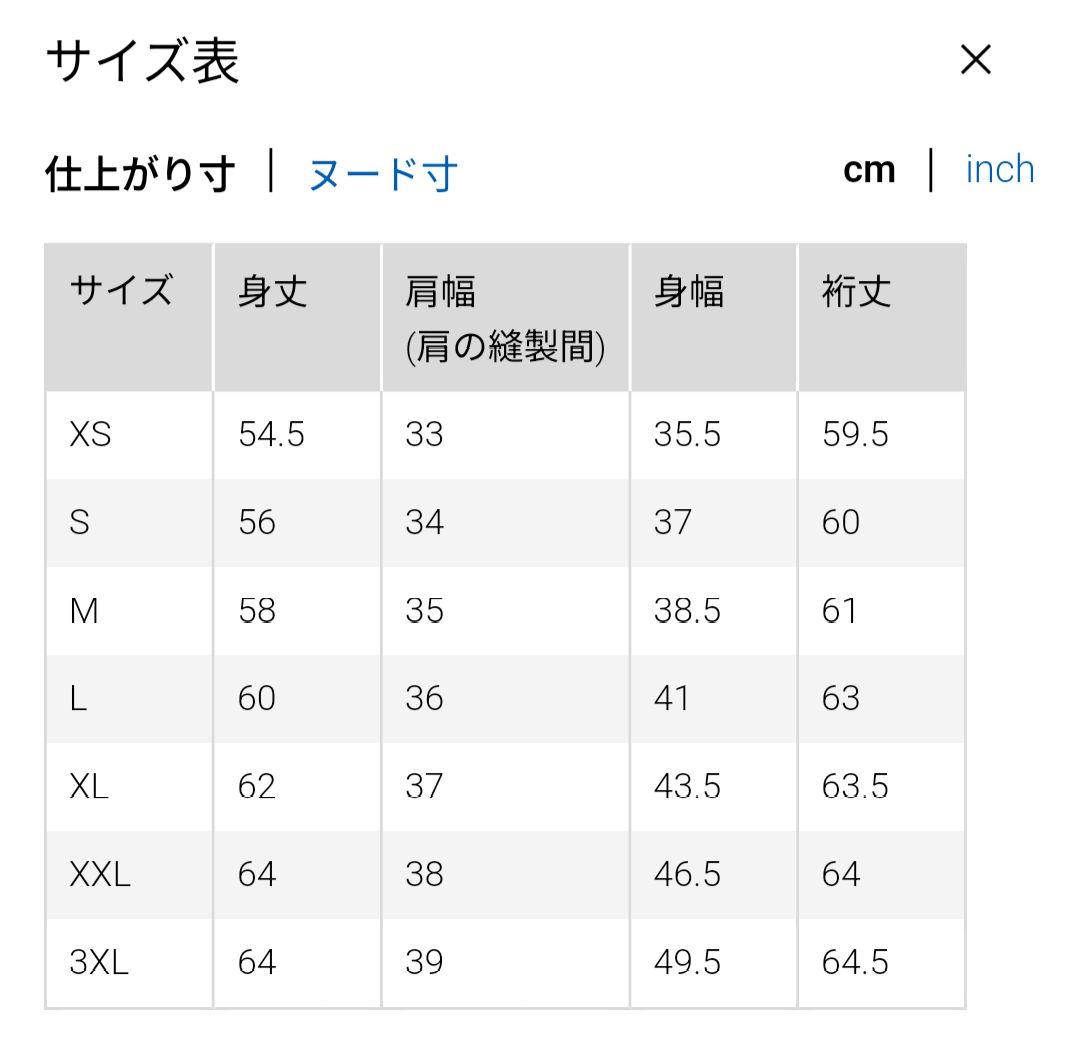Select the XXL size row label
1080x1045 pixels.
[x=100, y=875]
